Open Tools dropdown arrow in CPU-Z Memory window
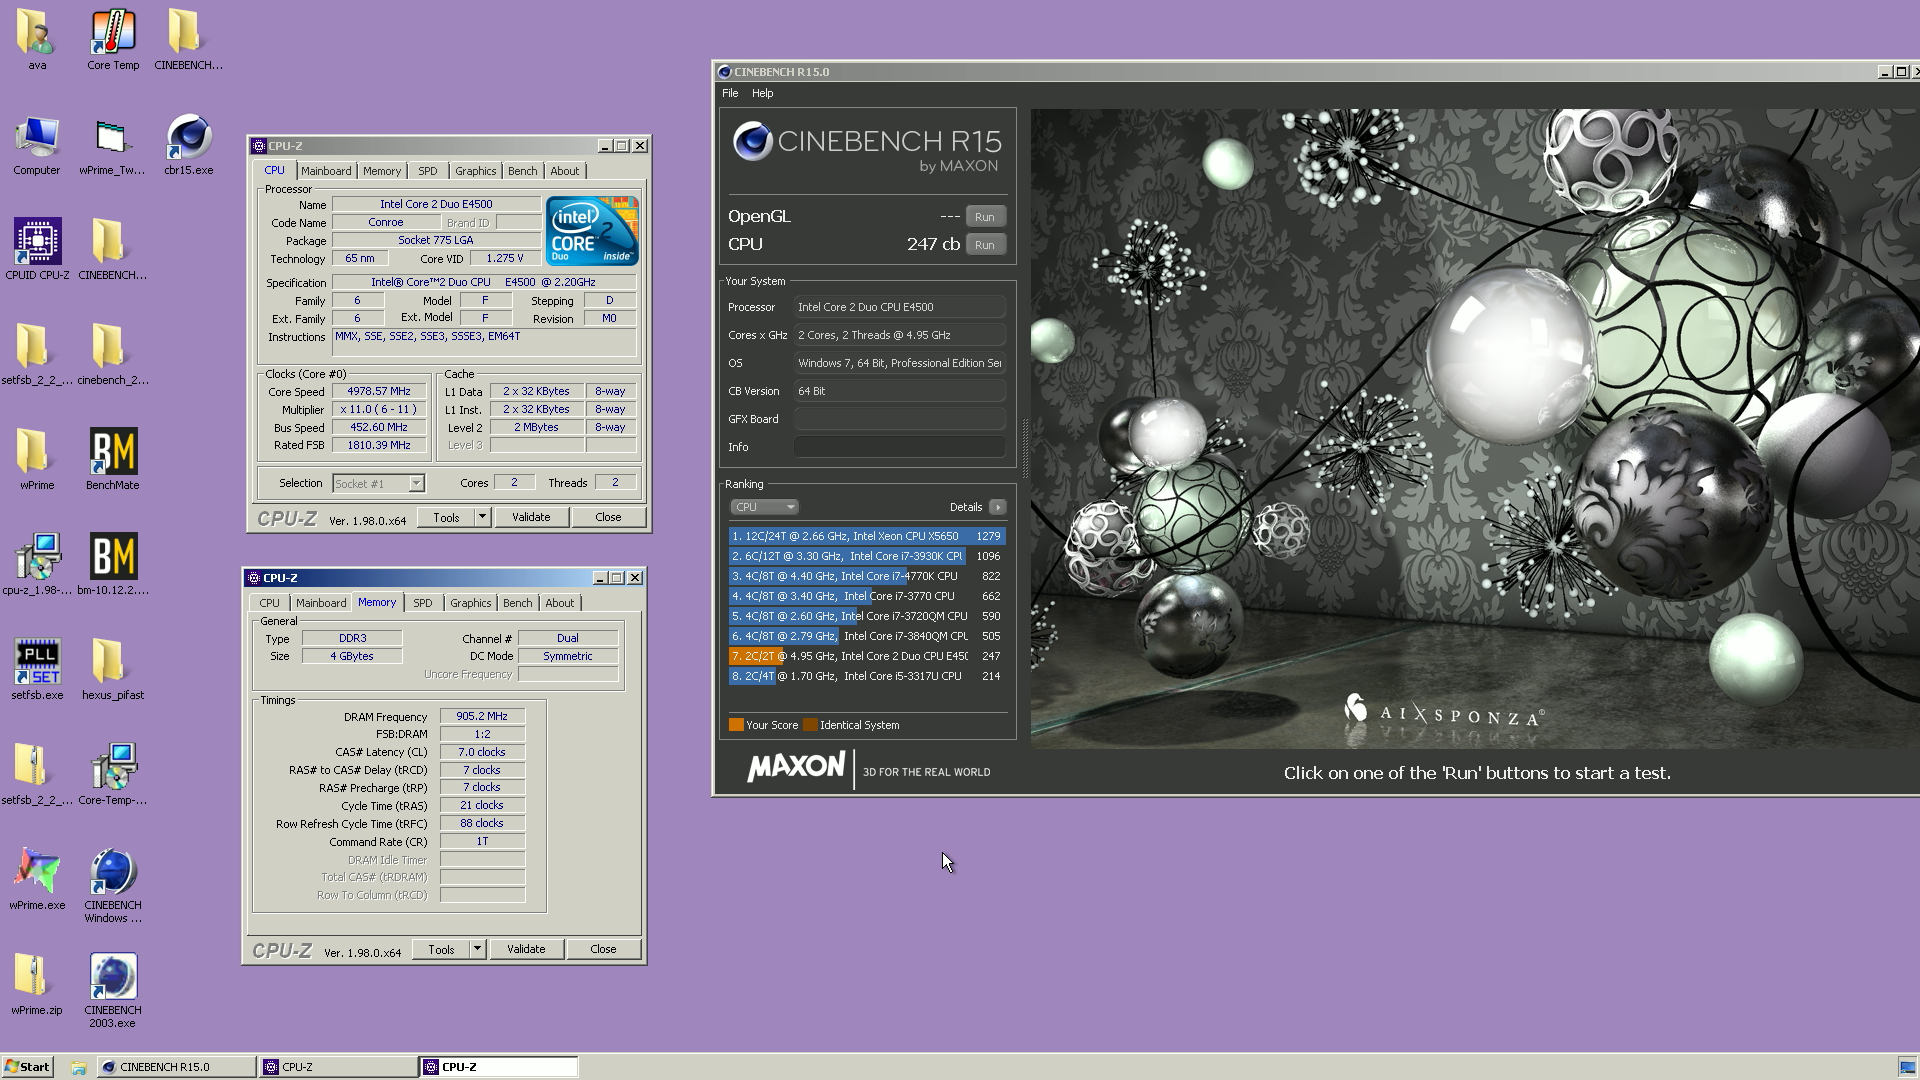Image resolution: width=1920 pixels, height=1080 pixels. 477,949
